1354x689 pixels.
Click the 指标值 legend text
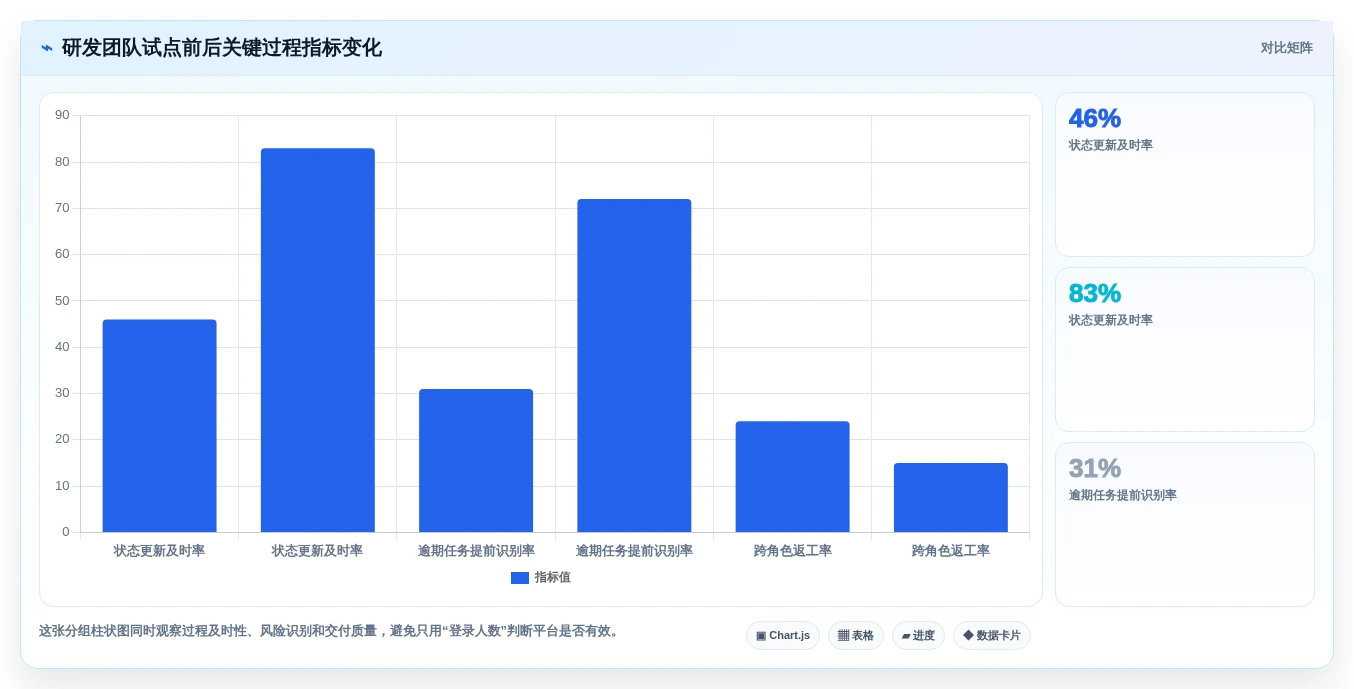point(553,578)
